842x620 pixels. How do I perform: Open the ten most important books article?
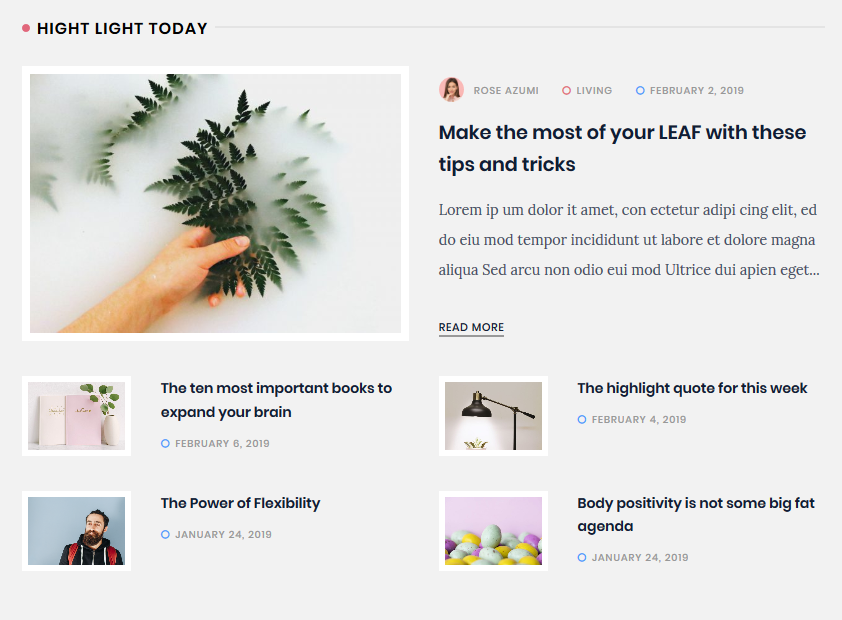click(276, 400)
